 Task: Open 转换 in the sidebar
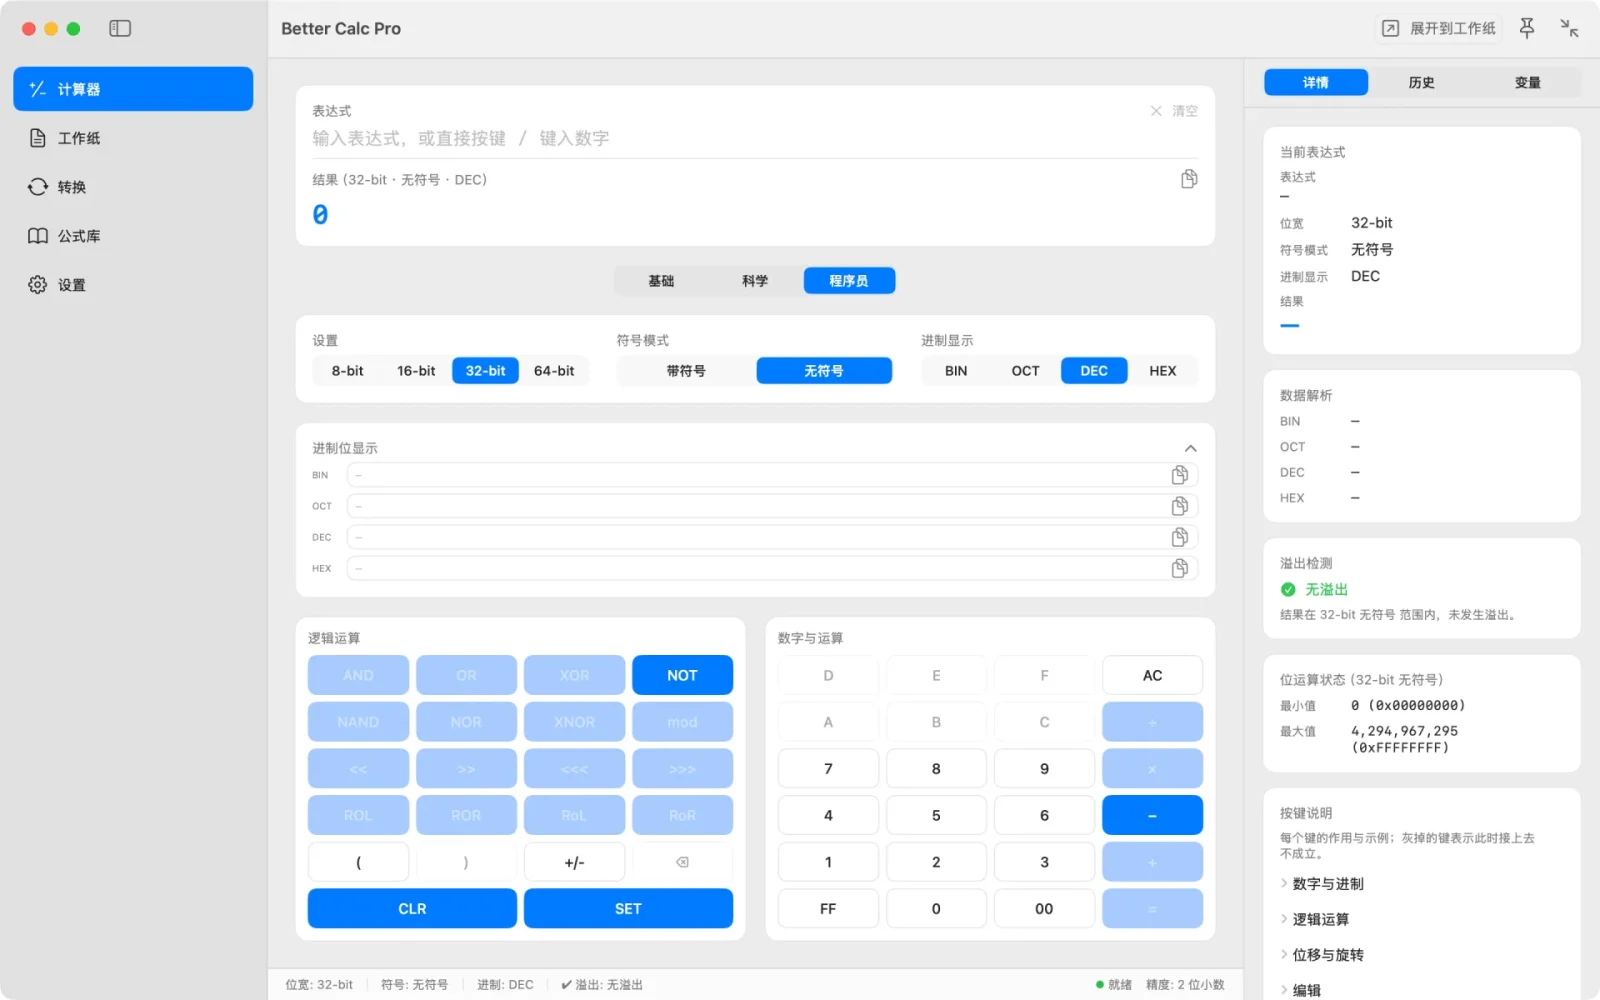133,187
